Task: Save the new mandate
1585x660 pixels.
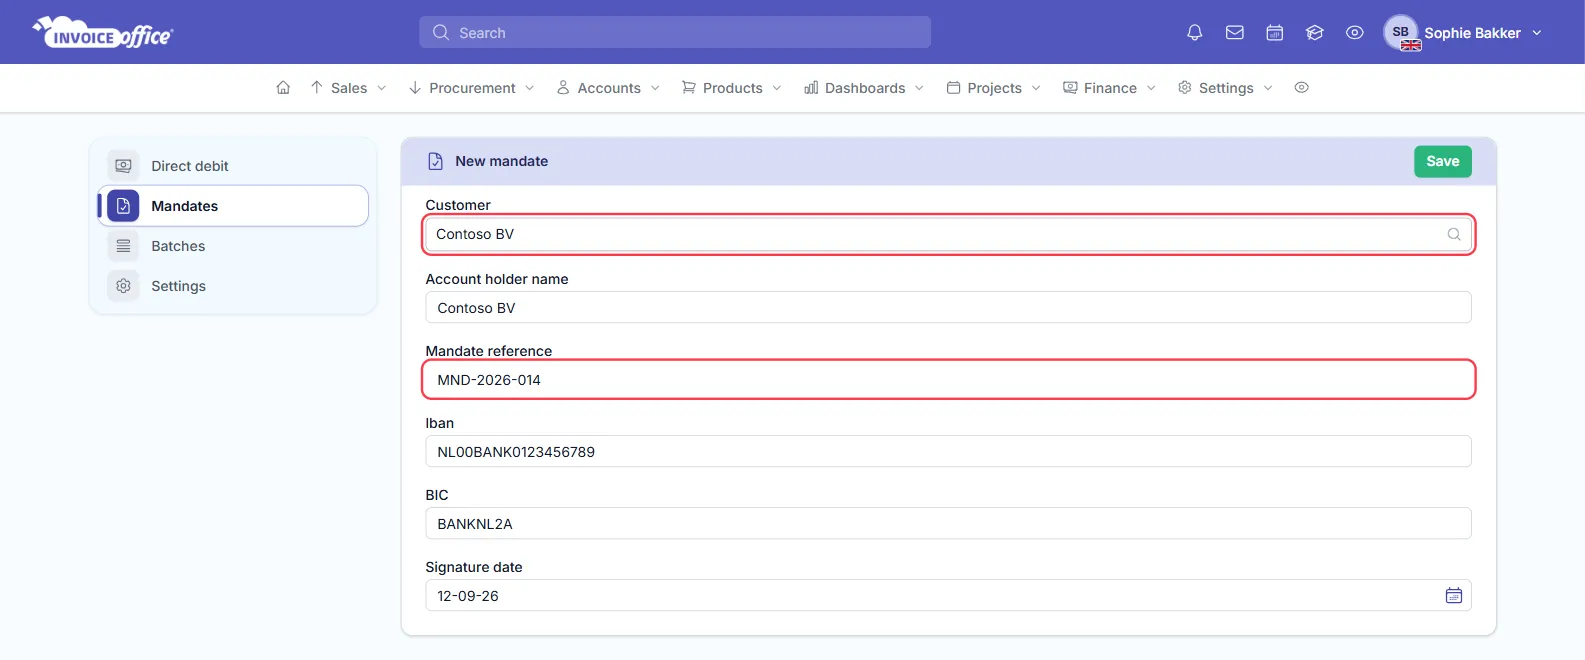Action: click(1442, 161)
